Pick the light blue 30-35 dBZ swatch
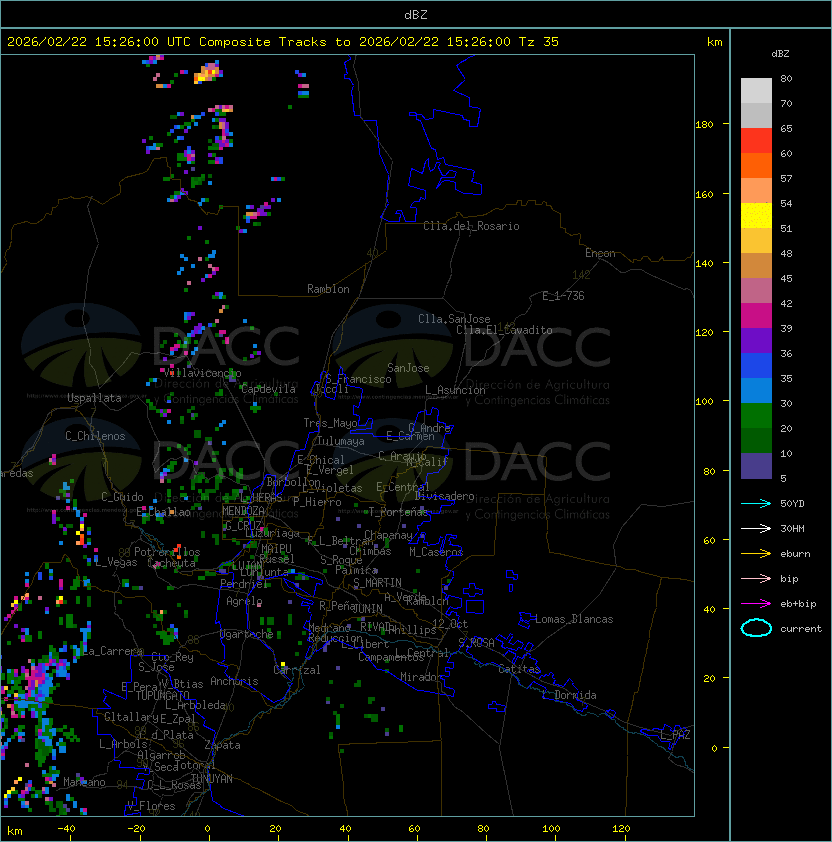This screenshot has height=842, width=832. 756,391
